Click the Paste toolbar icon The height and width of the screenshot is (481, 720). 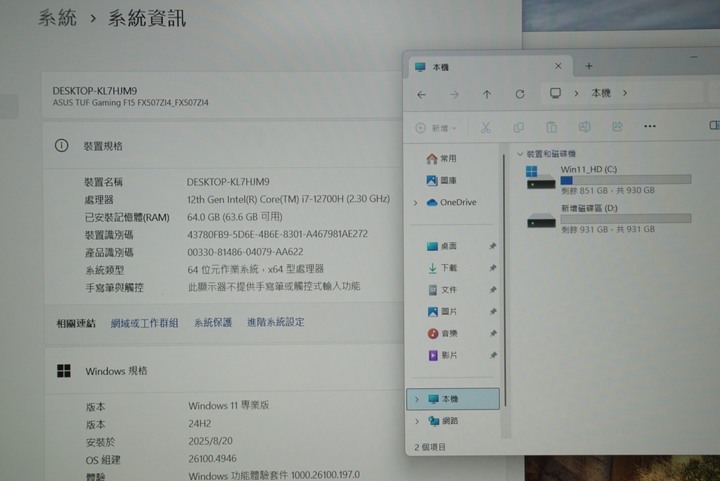coord(551,127)
